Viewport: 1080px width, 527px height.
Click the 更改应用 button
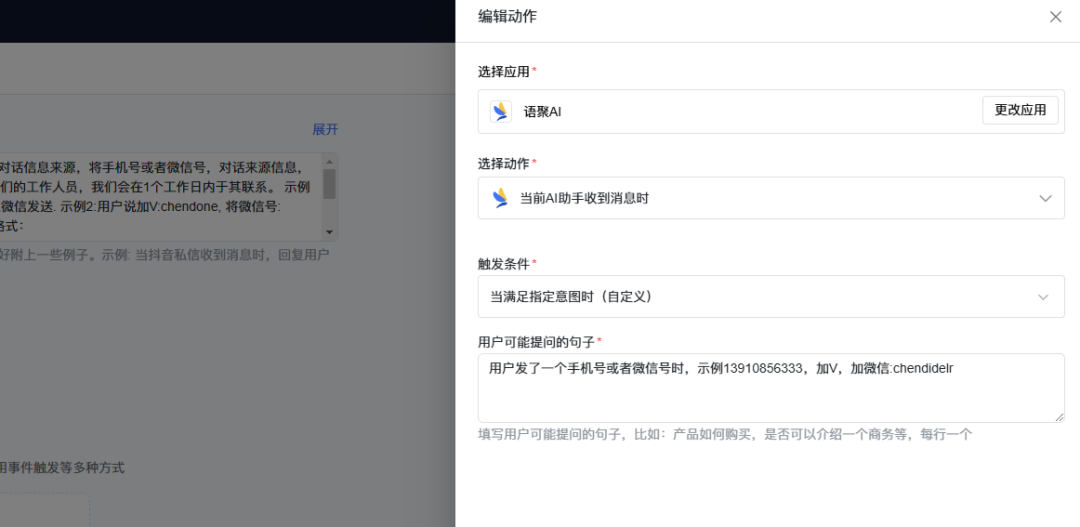(x=1020, y=110)
